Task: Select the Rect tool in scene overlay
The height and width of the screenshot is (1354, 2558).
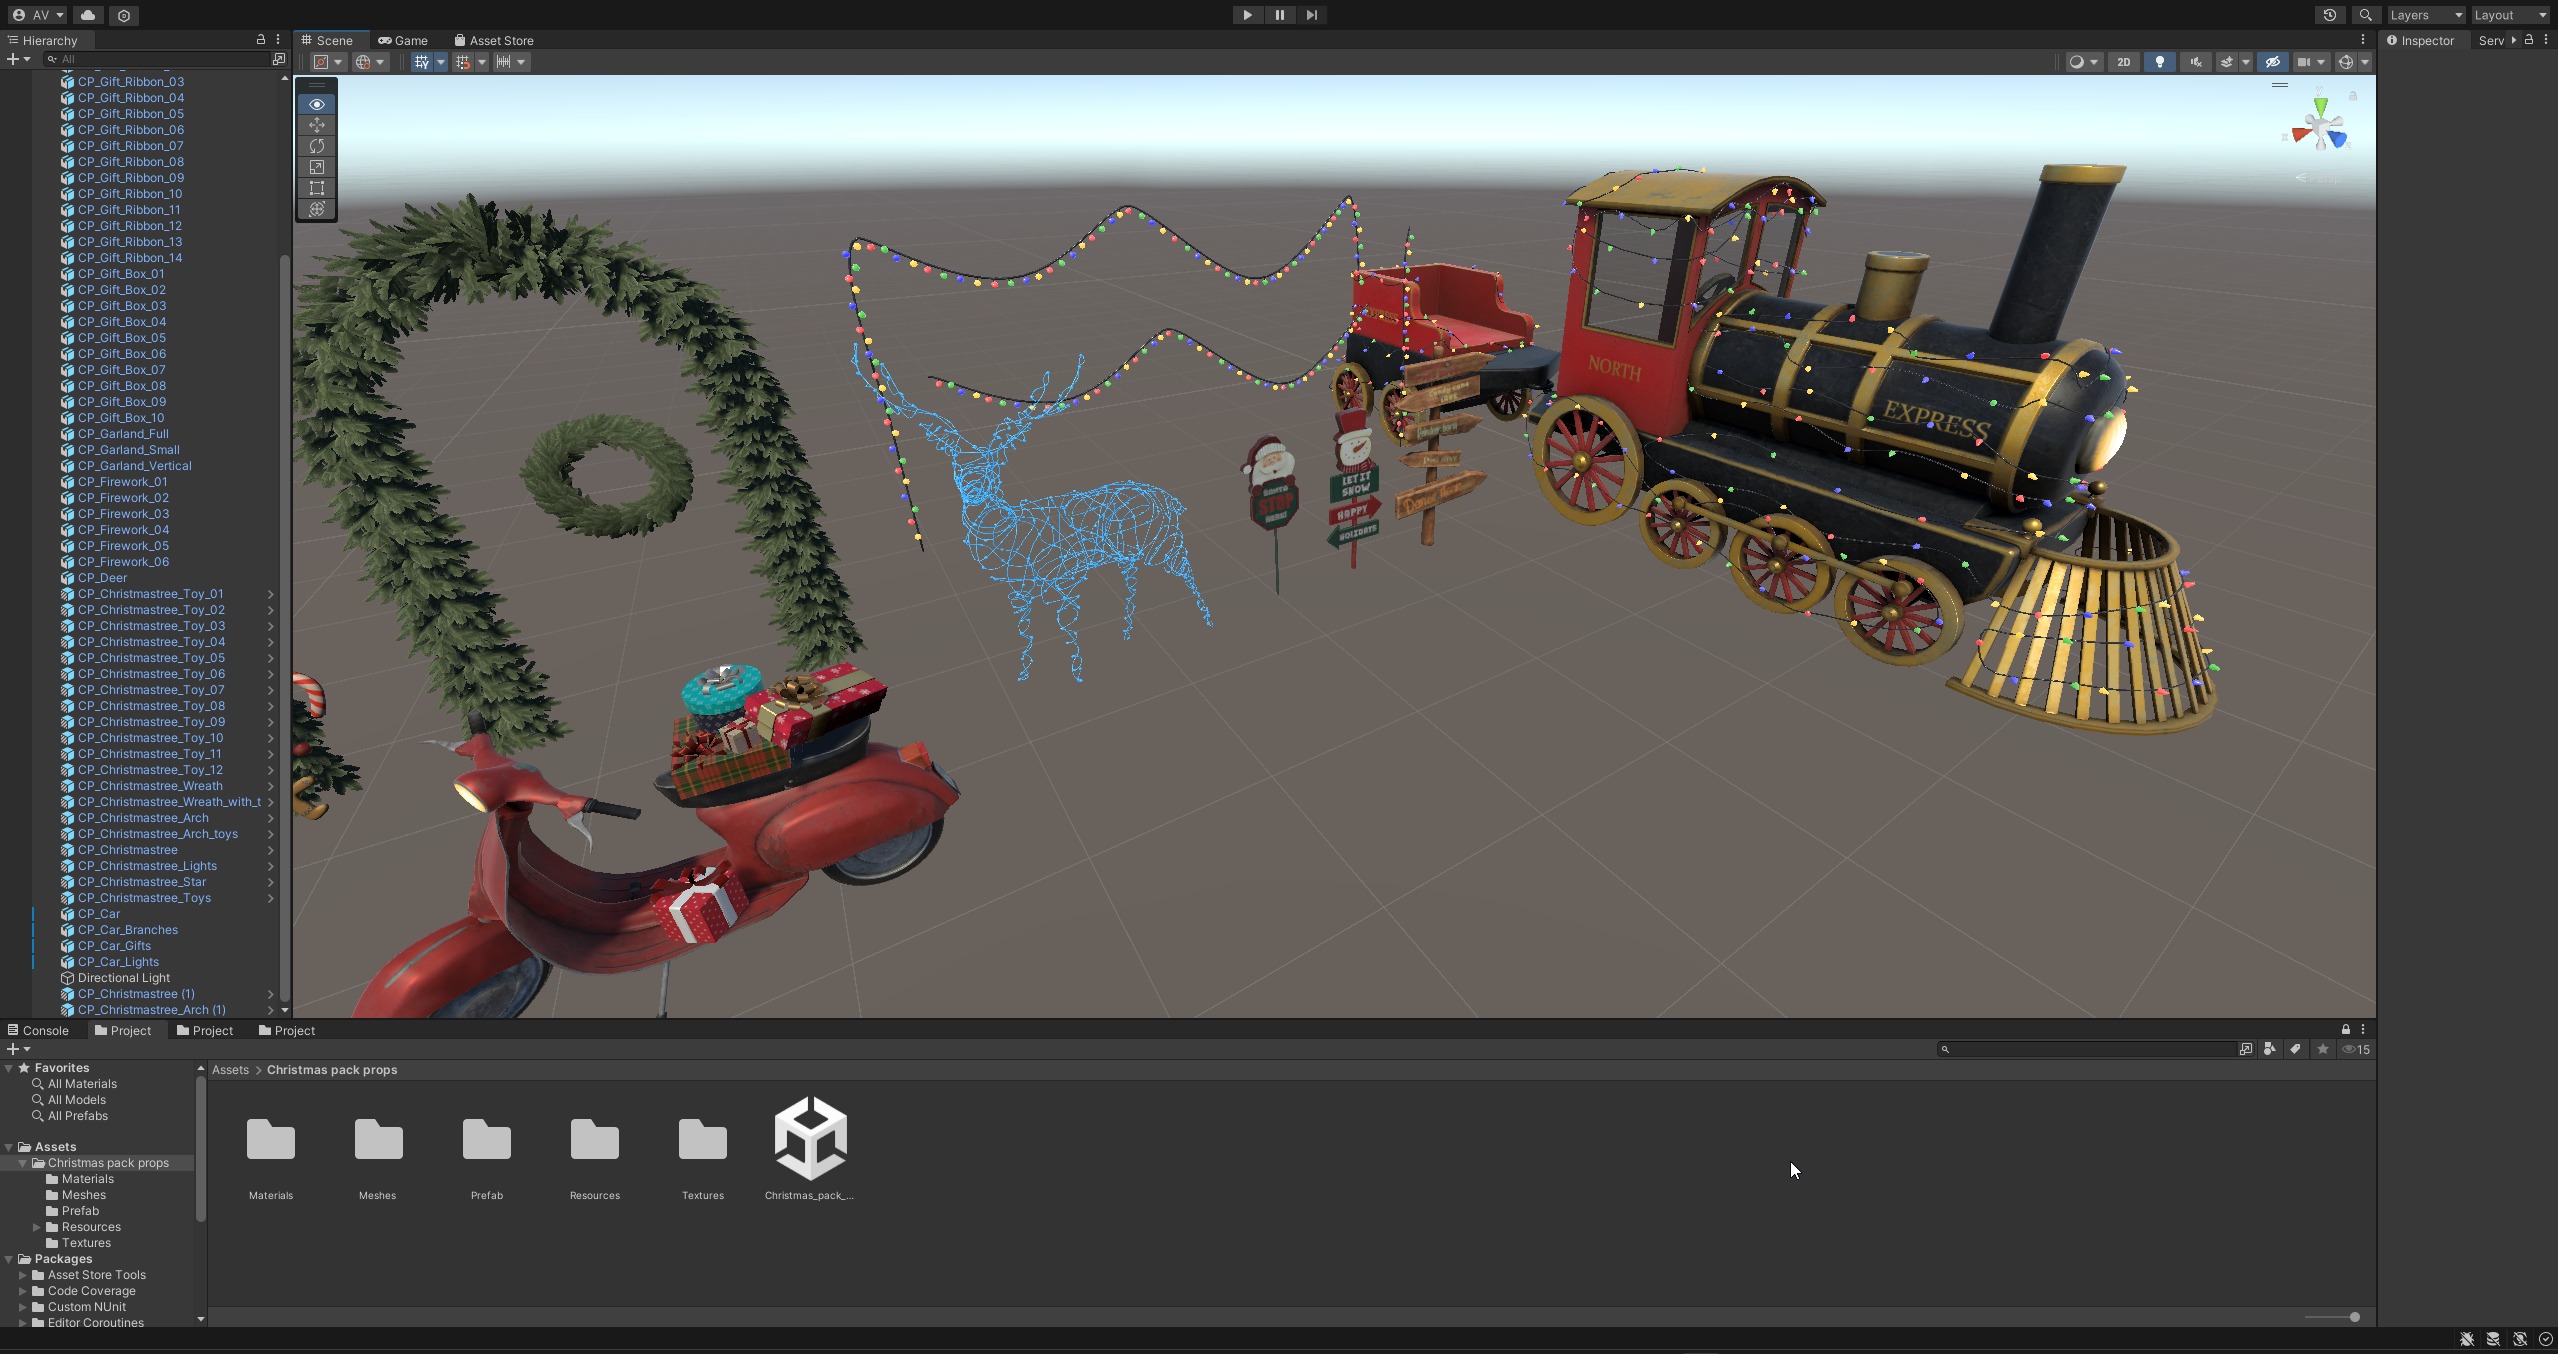Action: pyautogui.click(x=317, y=188)
